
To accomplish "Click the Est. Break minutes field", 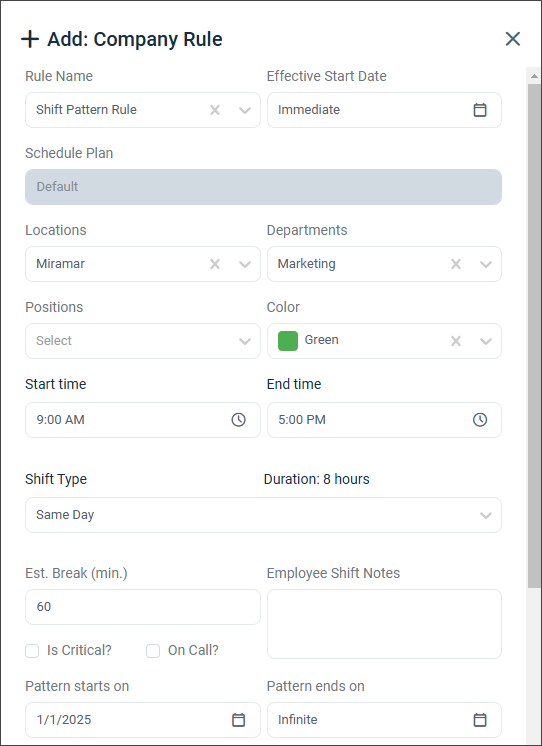I will click(143, 607).
